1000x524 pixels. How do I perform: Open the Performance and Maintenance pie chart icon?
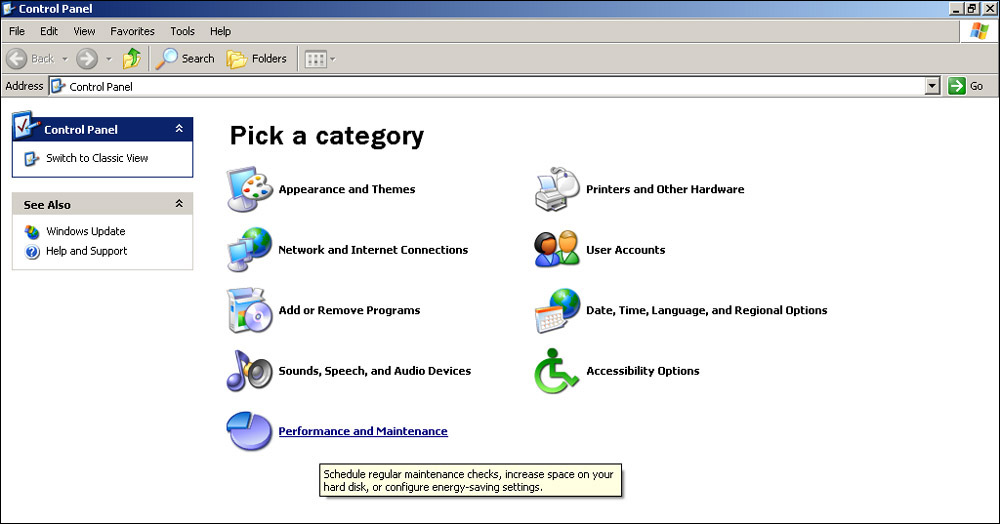click(x=249, y=432)
